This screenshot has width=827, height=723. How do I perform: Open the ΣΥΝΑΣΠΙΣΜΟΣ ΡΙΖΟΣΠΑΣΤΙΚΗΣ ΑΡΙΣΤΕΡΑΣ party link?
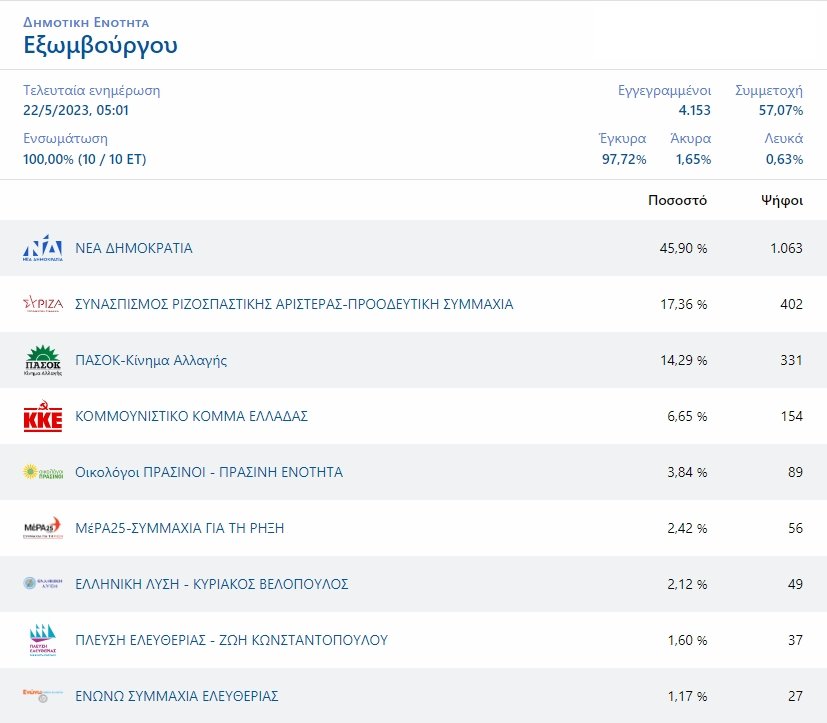click(x=294, y=304)
